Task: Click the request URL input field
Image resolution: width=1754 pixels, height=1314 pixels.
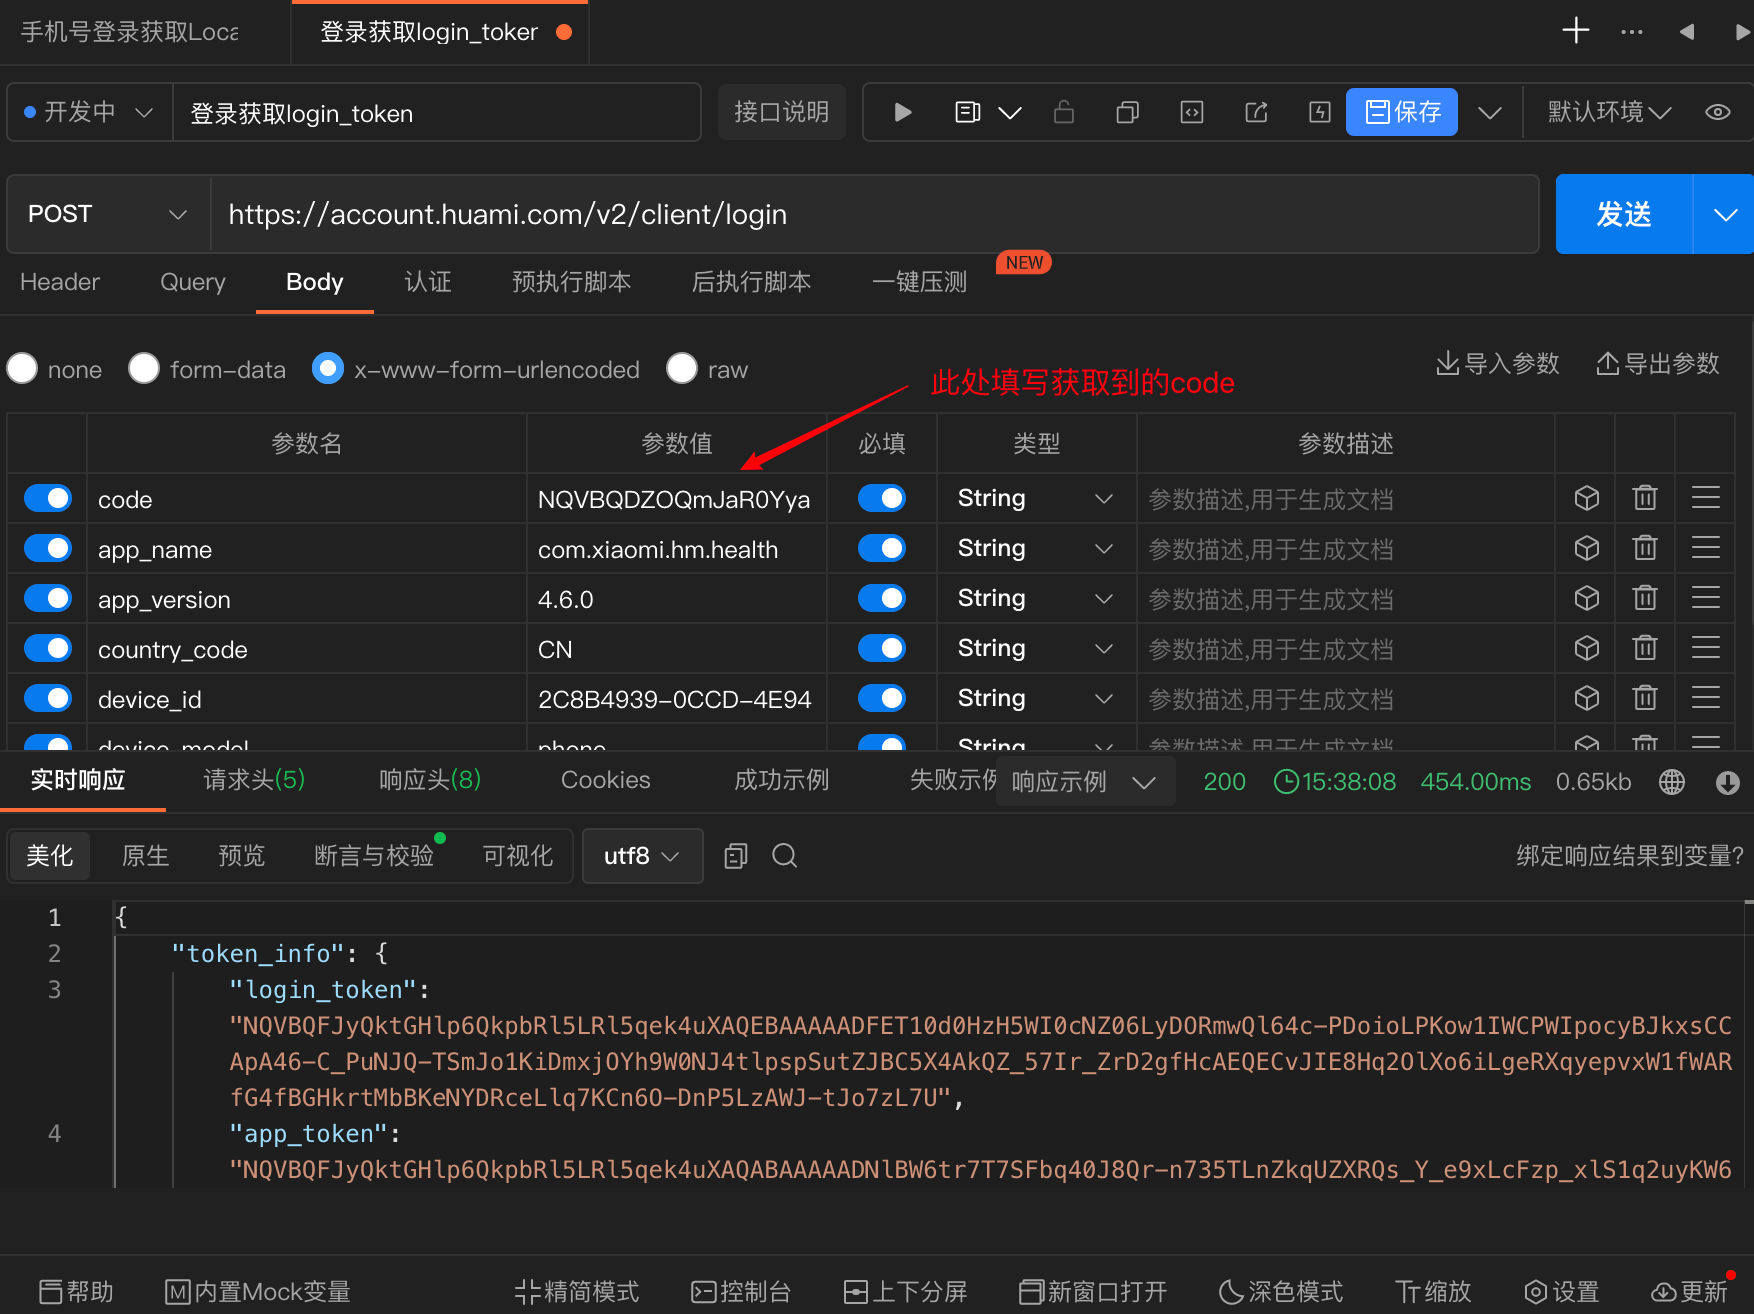Action: [874, 214]
